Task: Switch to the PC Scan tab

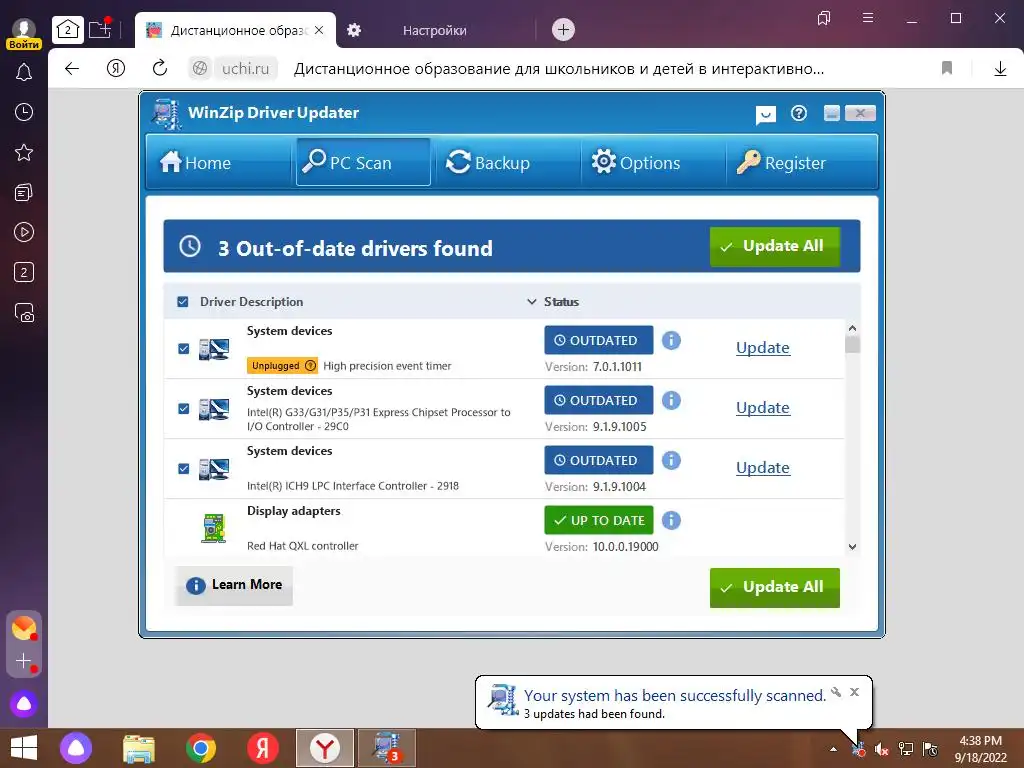Action: click(363, 162)
